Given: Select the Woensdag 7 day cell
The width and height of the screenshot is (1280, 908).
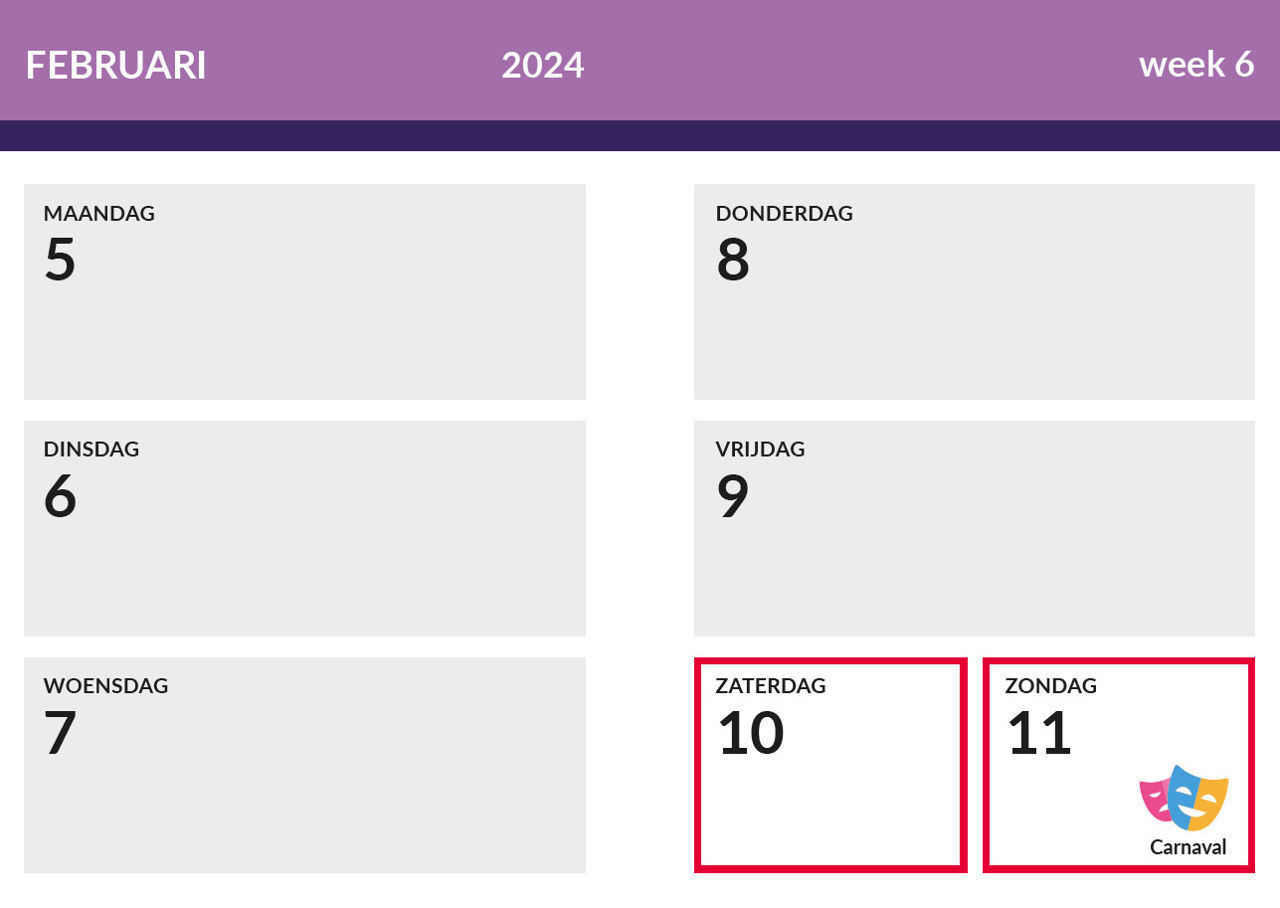Looking at the screenshot, I should 305,765.
